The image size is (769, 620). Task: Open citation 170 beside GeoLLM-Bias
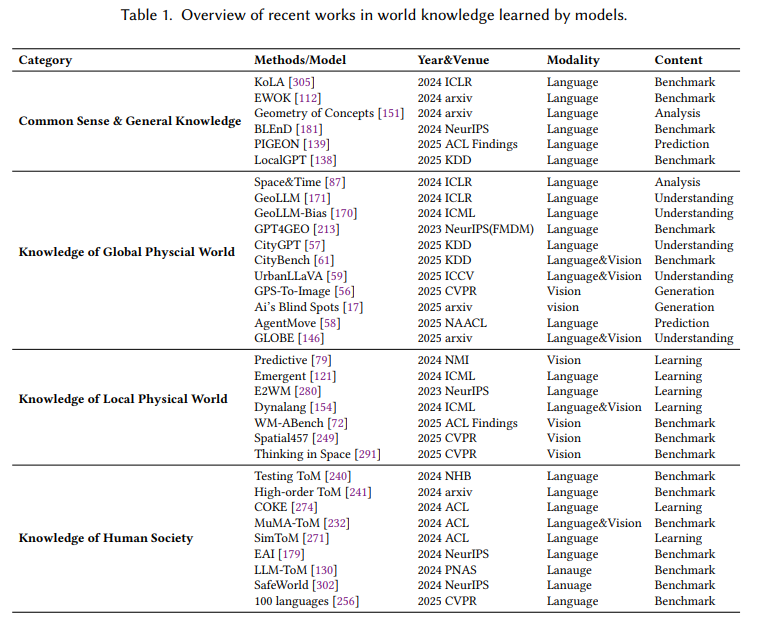343,213
